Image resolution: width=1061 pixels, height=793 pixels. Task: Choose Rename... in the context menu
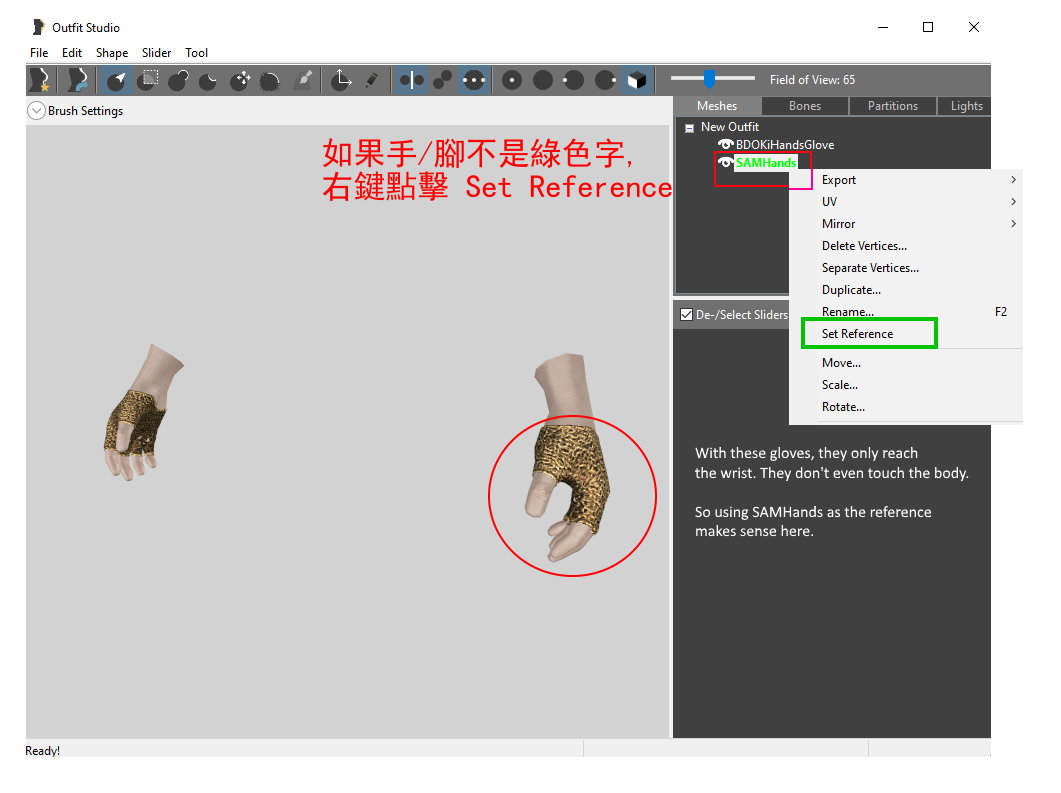pyautogui.click(x=906, y=312)
